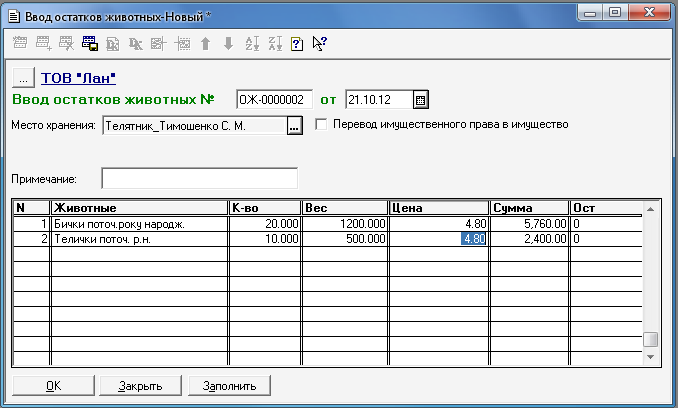Click the crossed-out Dt/Kt toolbar icon
The image size is (678, 408).
pyautogui.click(x=136, y=44)
